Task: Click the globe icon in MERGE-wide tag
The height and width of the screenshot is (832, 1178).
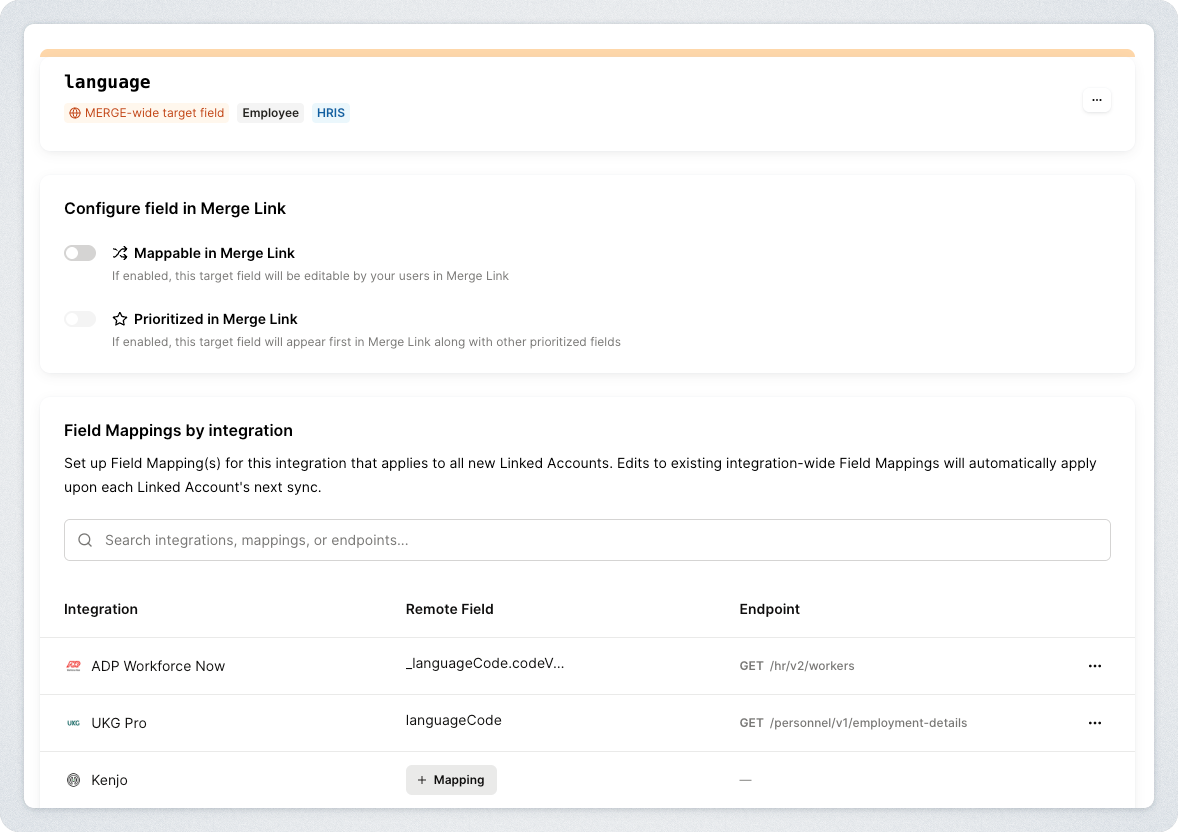Action: click(75, 113)
